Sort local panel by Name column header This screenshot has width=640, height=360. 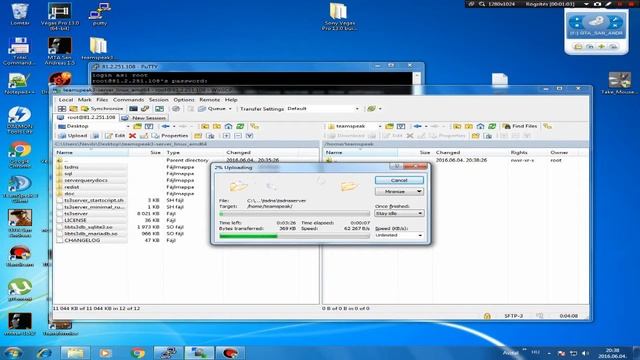click(92, 152)
